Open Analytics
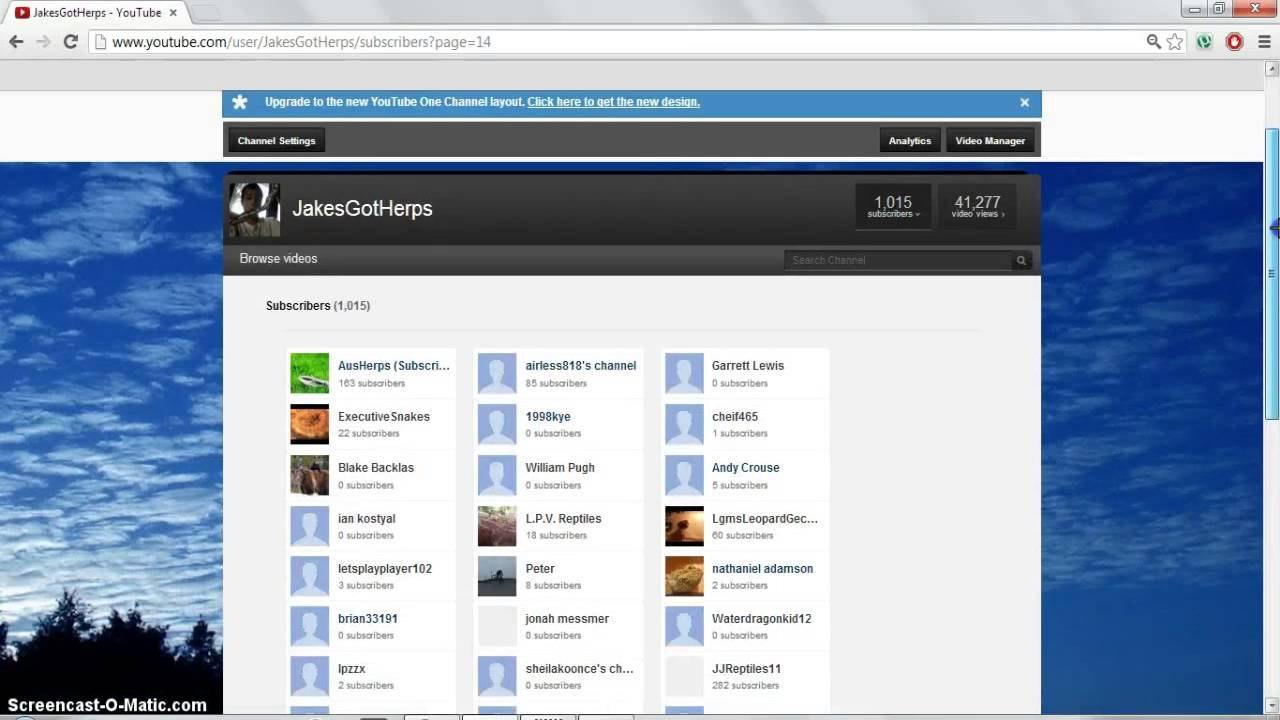This screenshot has height=720, width=1280. 910,141
